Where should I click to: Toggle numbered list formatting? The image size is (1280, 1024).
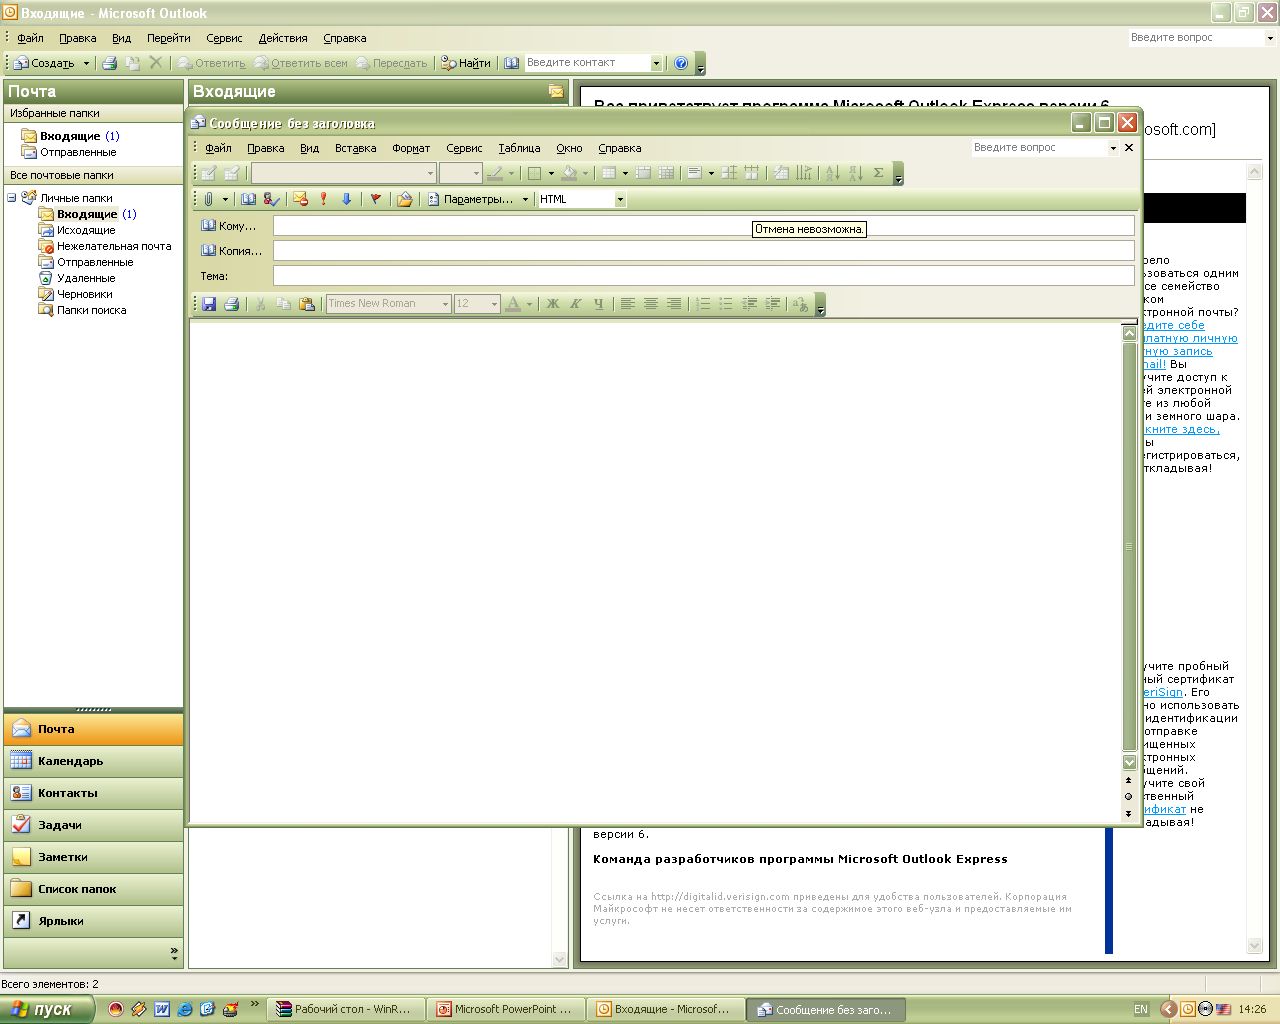pyautogui.click(x=702, y=304)
